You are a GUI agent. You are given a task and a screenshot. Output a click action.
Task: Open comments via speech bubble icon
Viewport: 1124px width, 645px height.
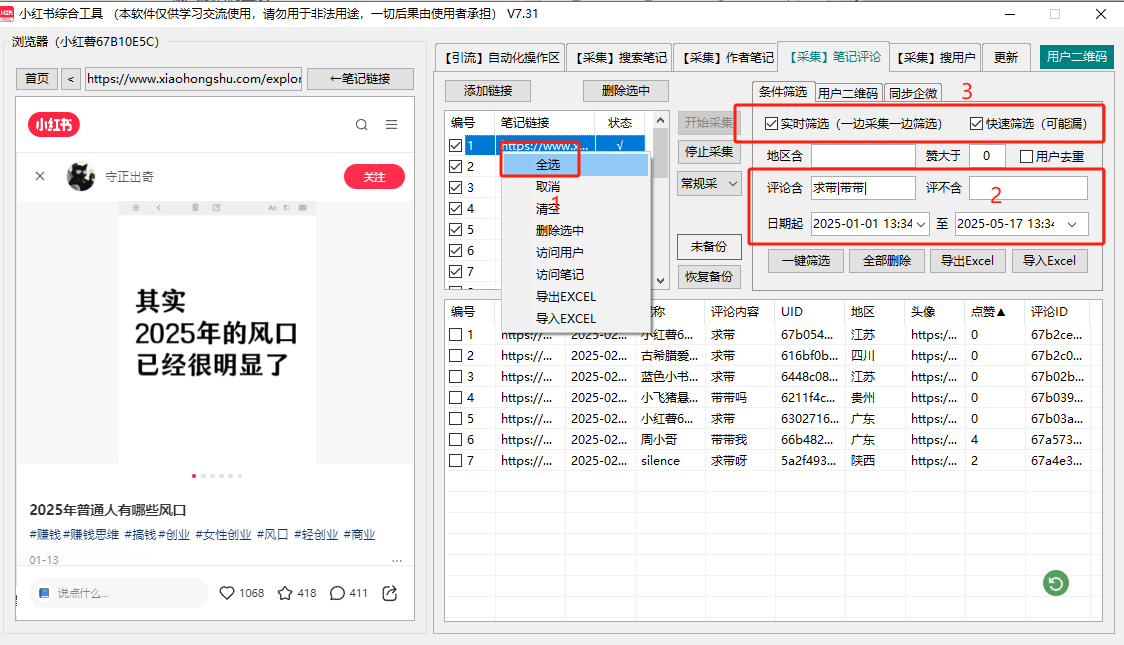pos(338,593)
